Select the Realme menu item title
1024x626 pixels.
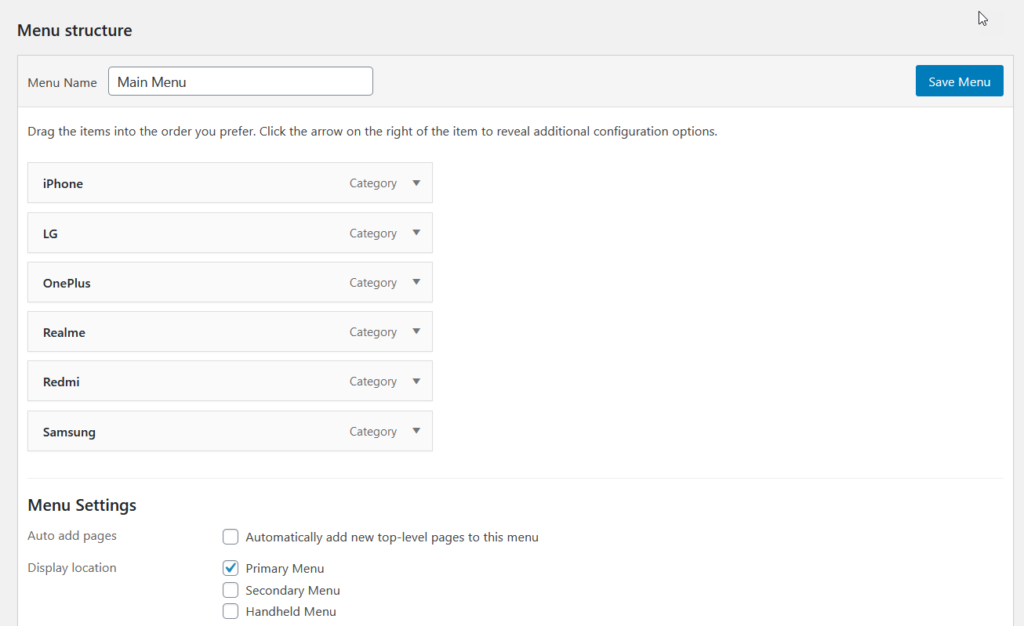click(64, 332)
